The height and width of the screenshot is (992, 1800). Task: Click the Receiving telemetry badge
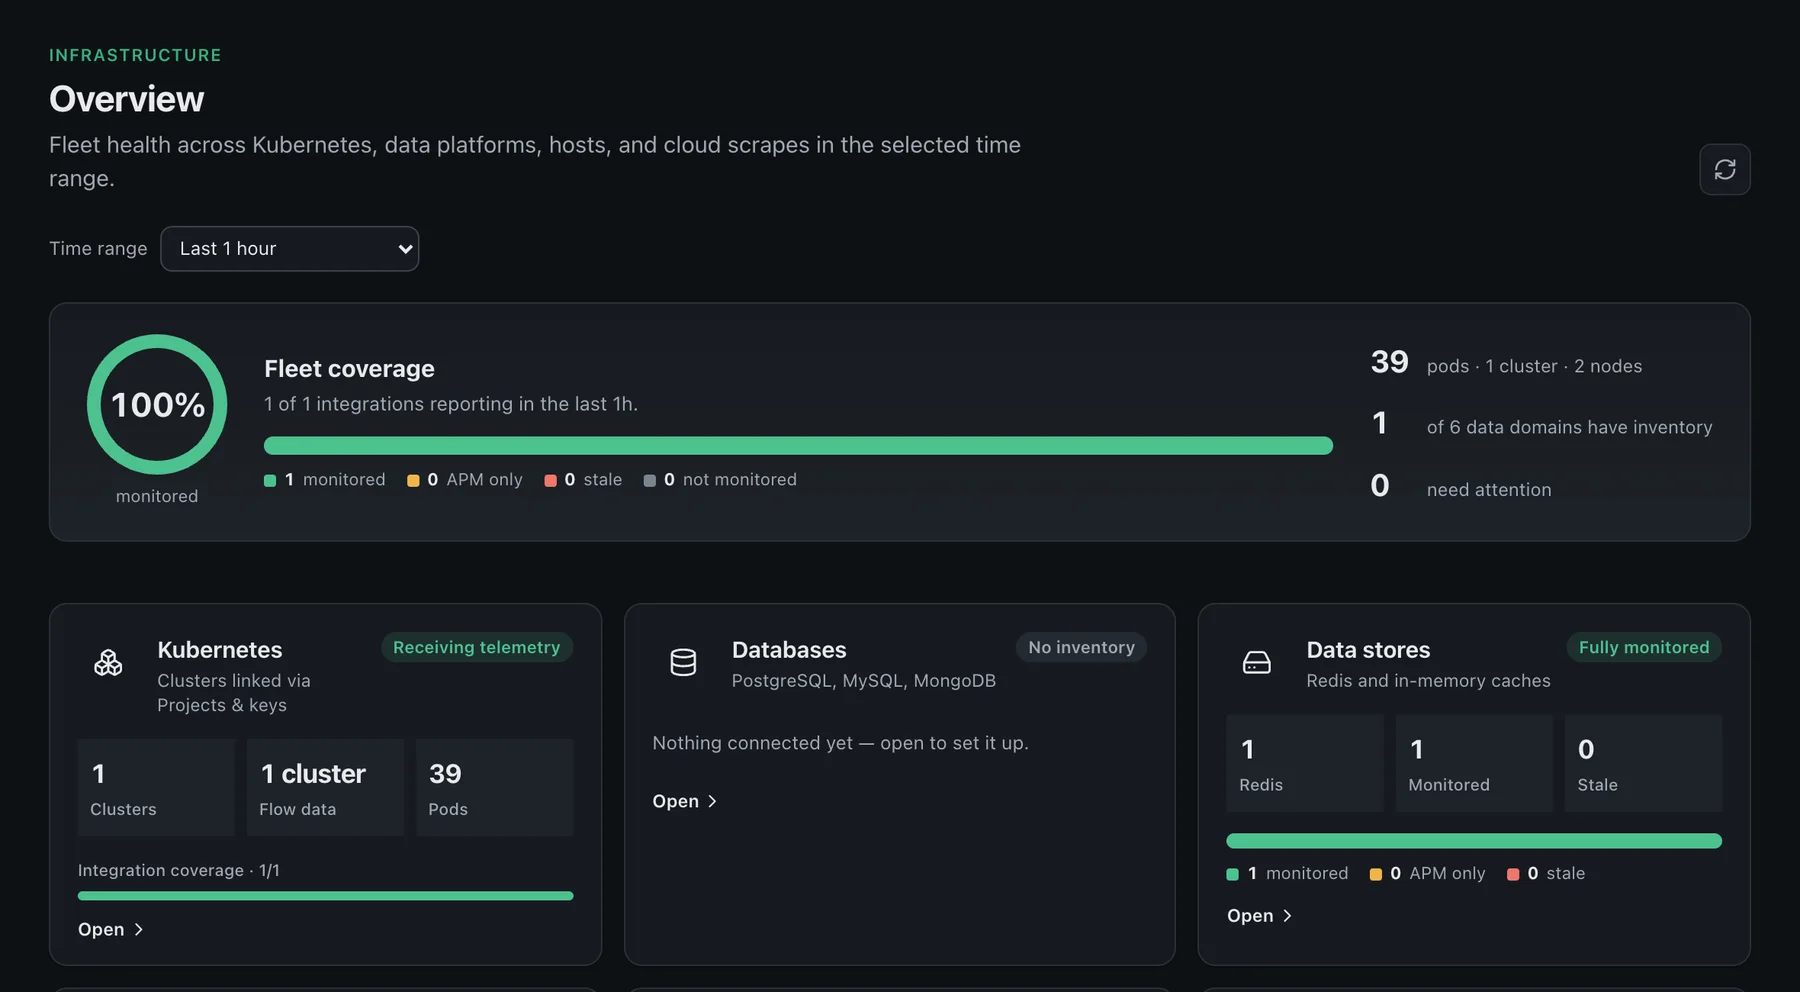tap(477, 647)
